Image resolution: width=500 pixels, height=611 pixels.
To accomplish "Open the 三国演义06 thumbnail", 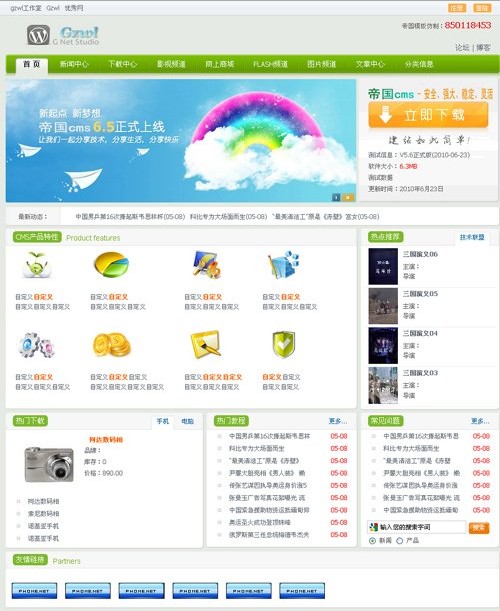I will 383,266.
